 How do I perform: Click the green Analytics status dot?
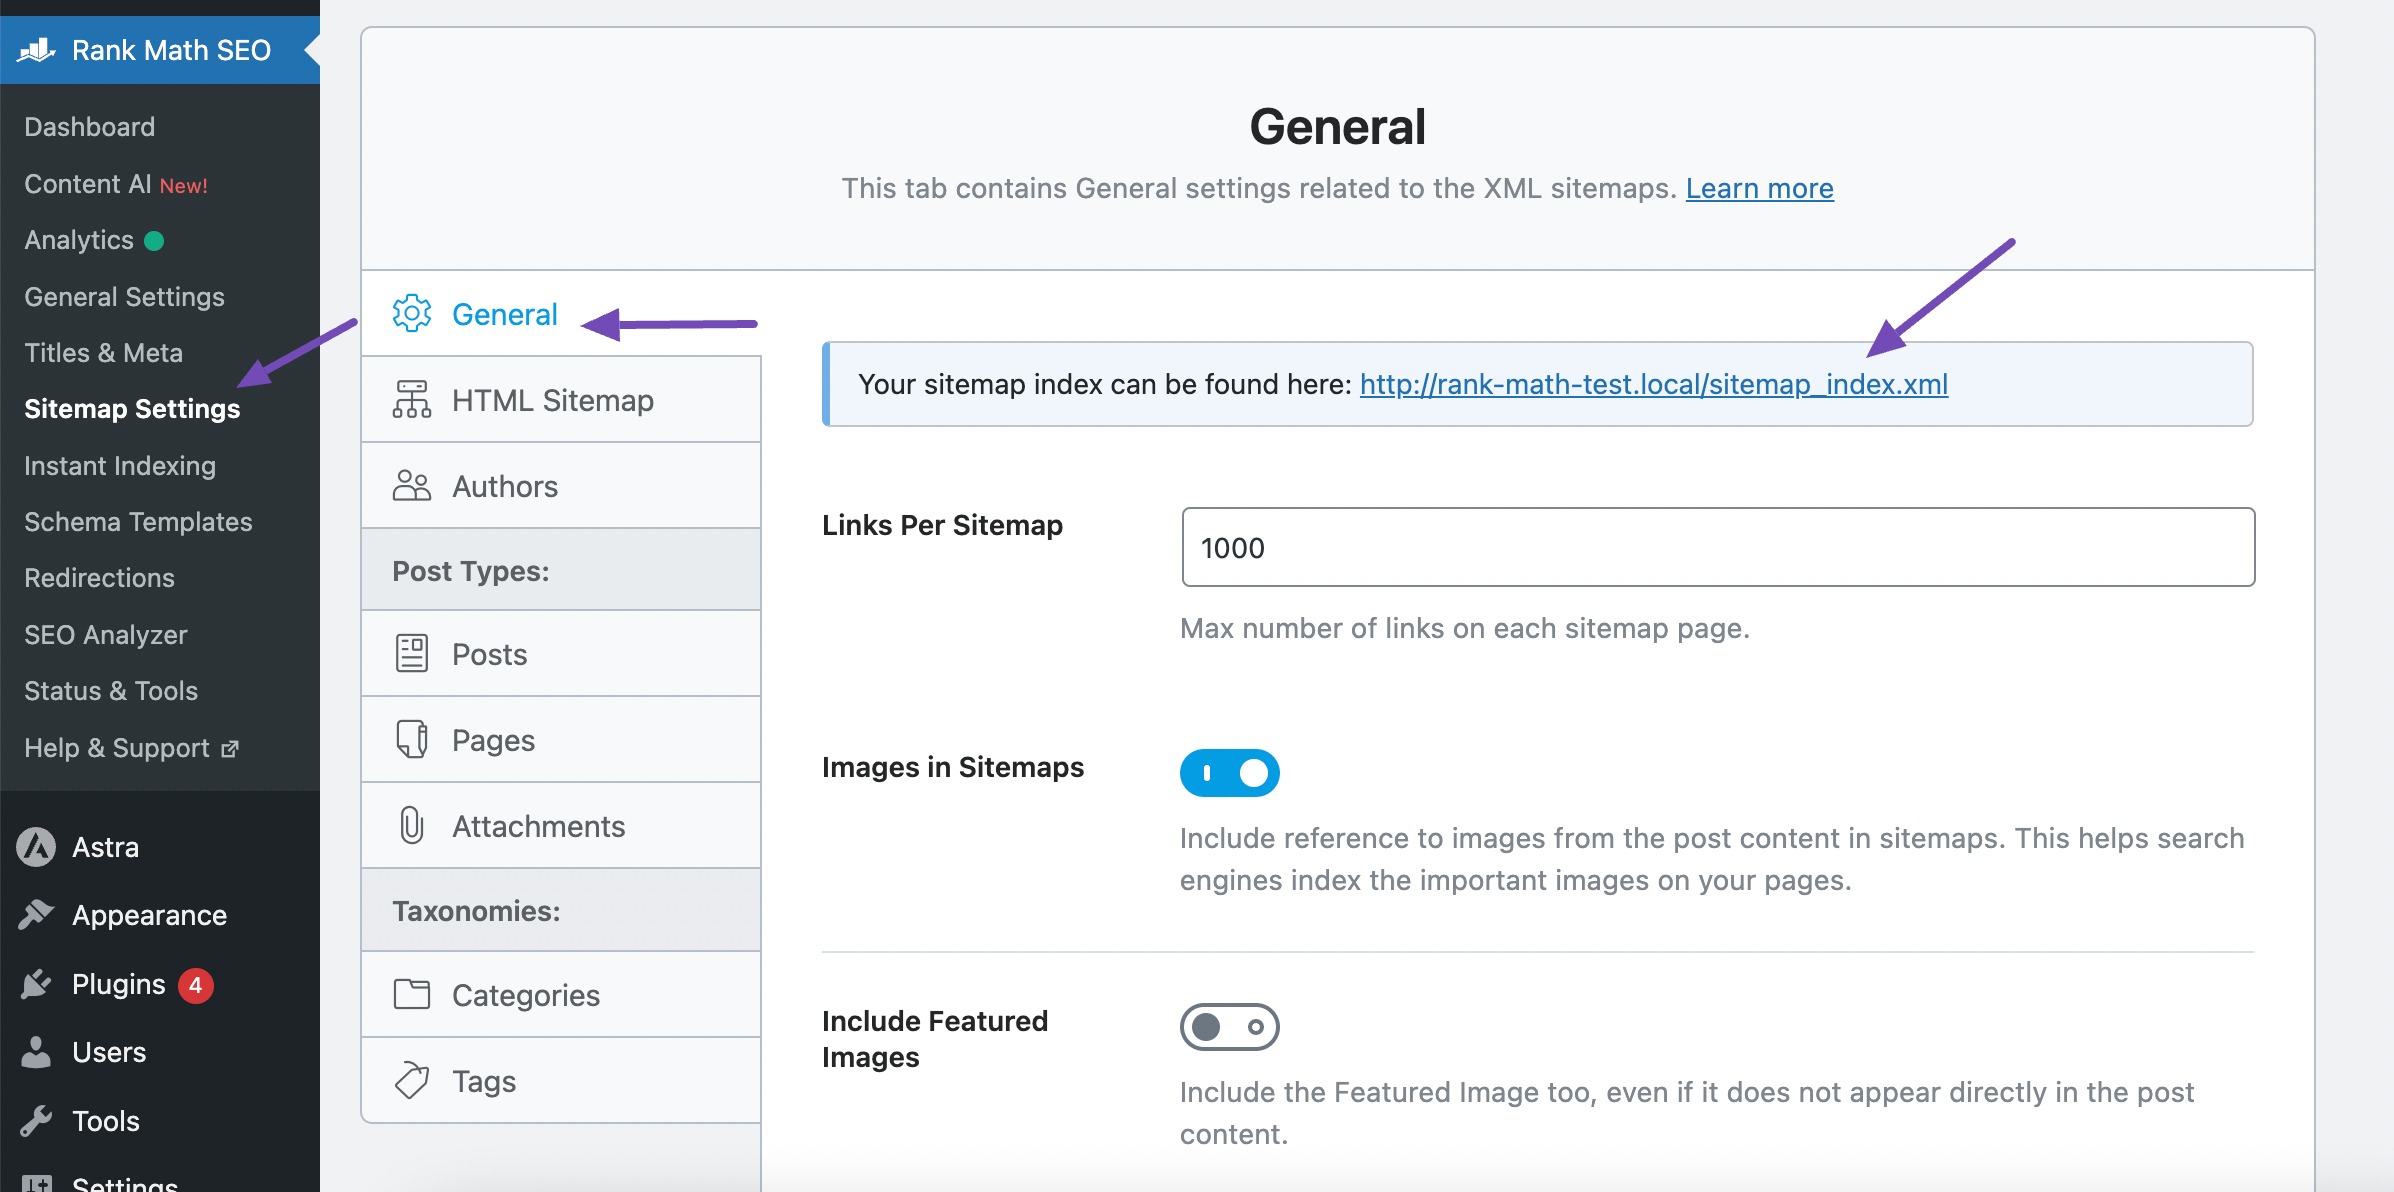pyautogui.click(x=154, y=241)
